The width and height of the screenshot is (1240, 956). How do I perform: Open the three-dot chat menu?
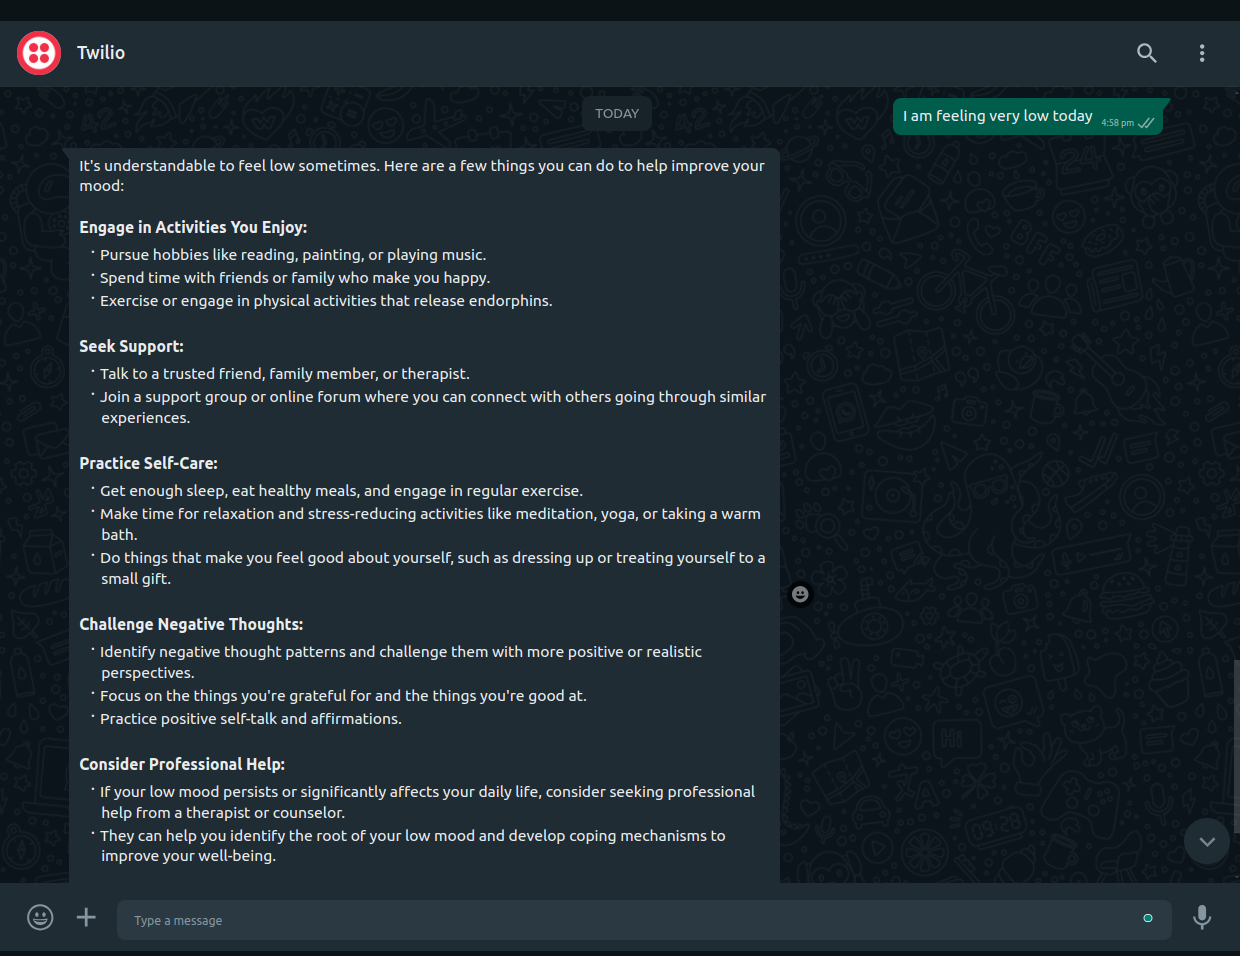point(1202,53)
